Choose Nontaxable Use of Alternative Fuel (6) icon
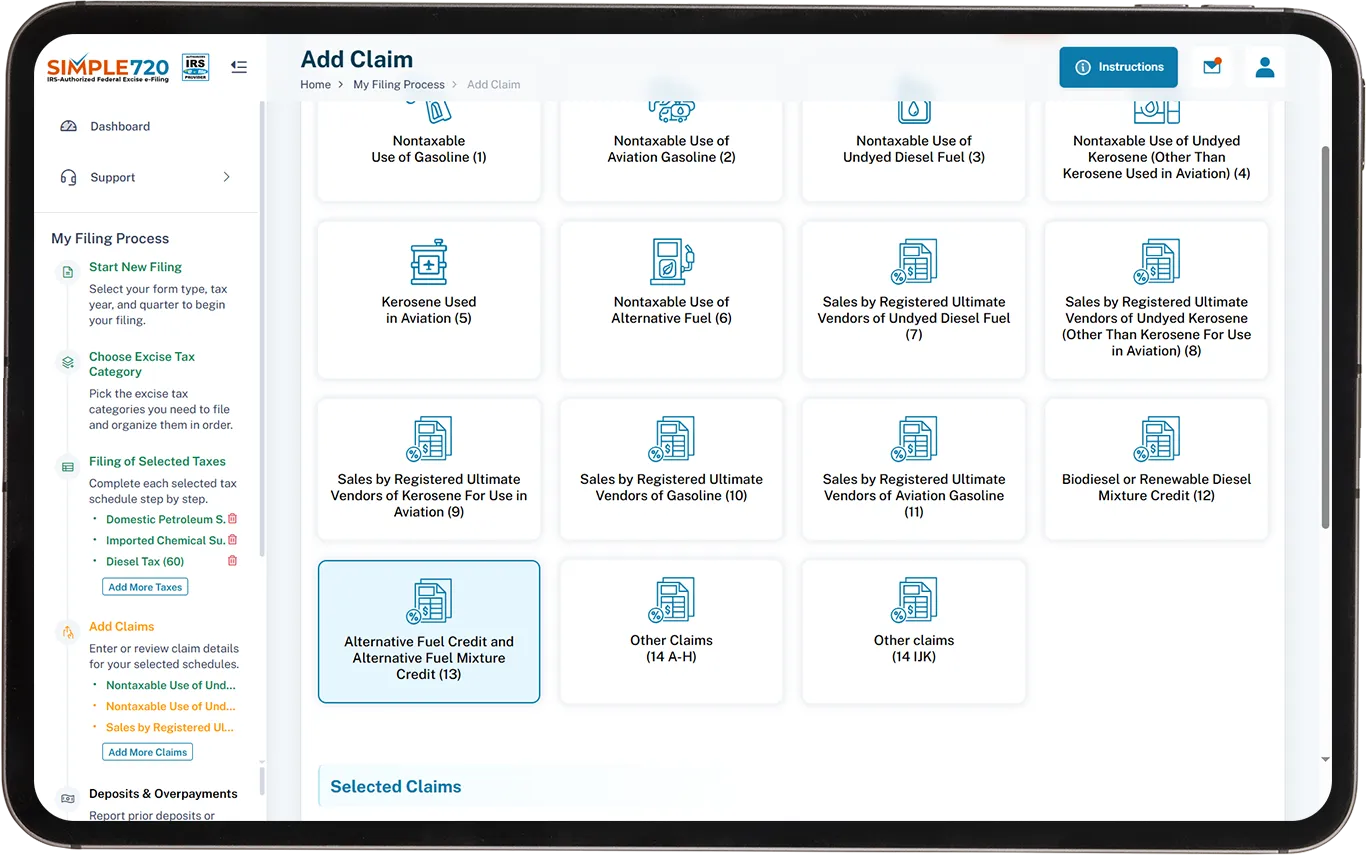Image resolution: width=1366 pixels, height=855 pixels. tap(671, 263)
